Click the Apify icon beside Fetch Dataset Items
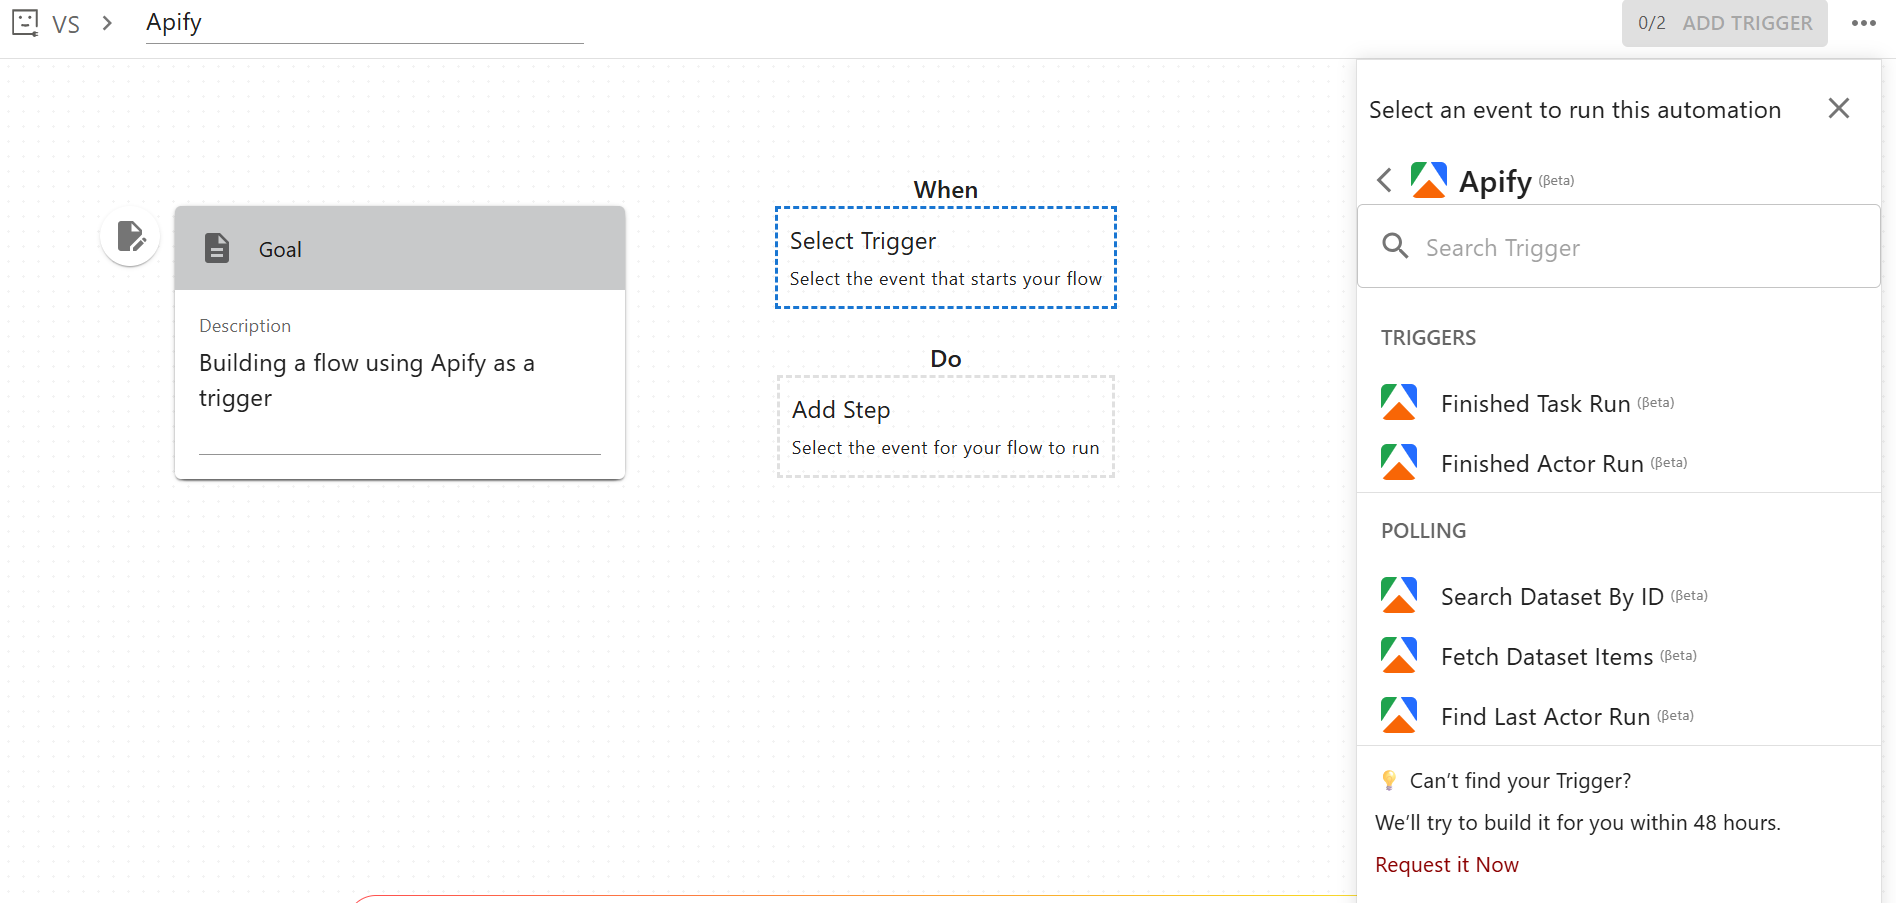The width and height of the screenshot is (1896, 903). (x=1398, y=655)
